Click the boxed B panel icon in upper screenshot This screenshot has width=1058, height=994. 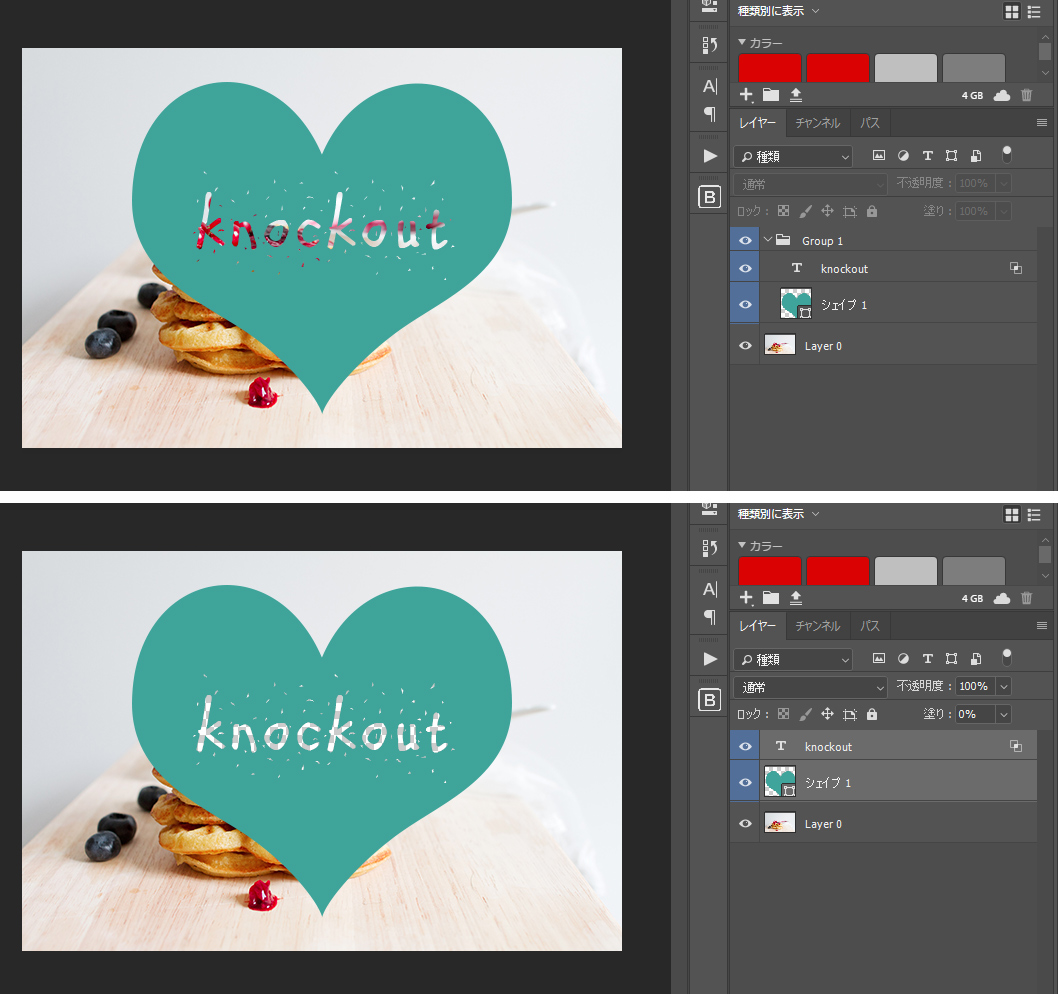coord(710,197)
